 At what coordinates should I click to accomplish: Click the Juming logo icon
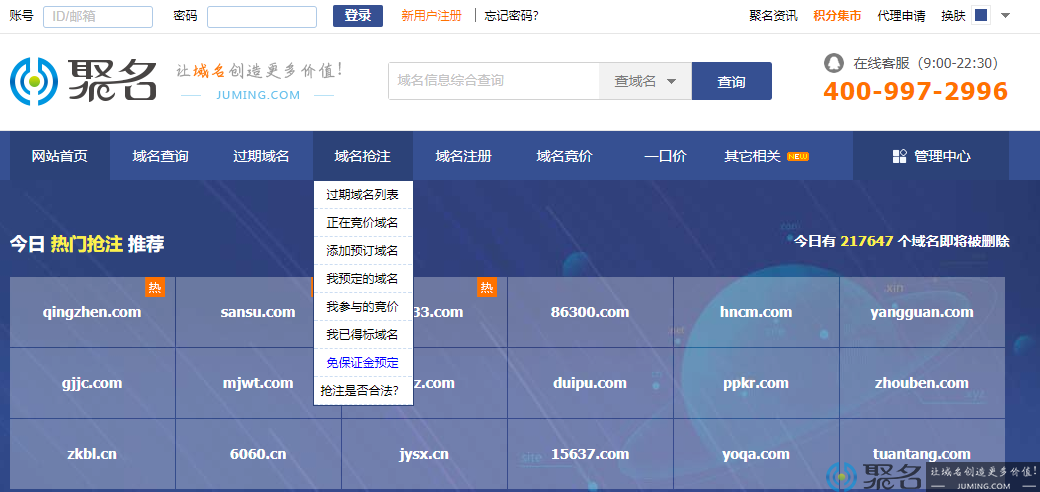pos(34,82)
